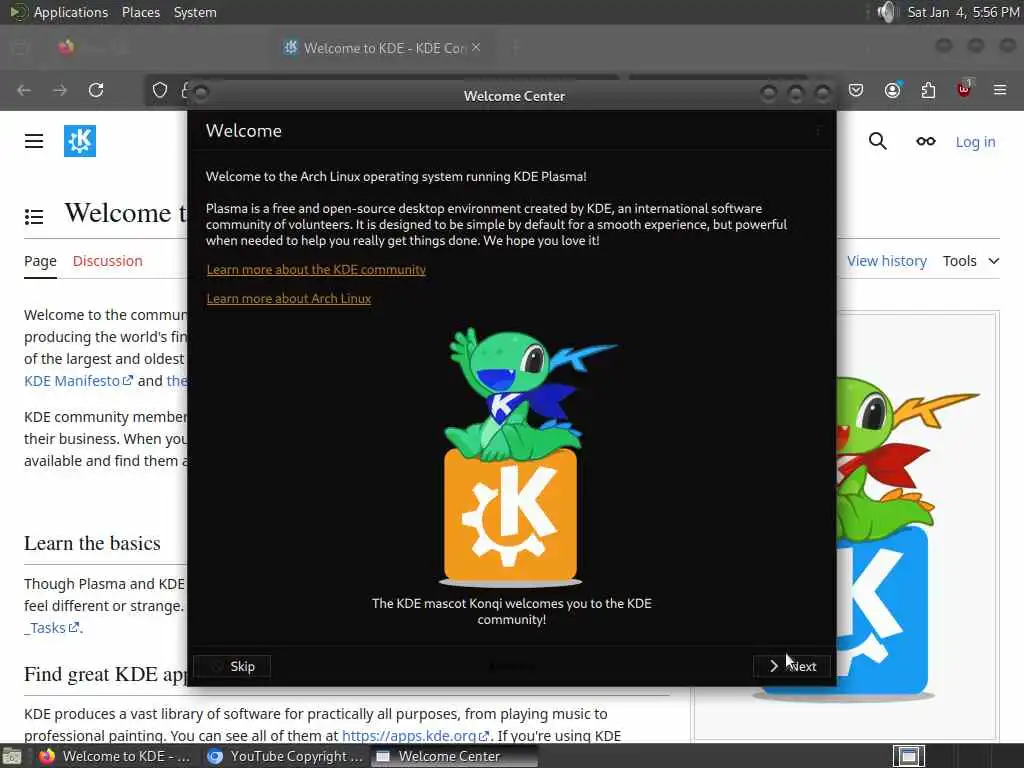Skip the Welcome Center tour
The width and height of the screenshot is (1024, 768).
232,666
